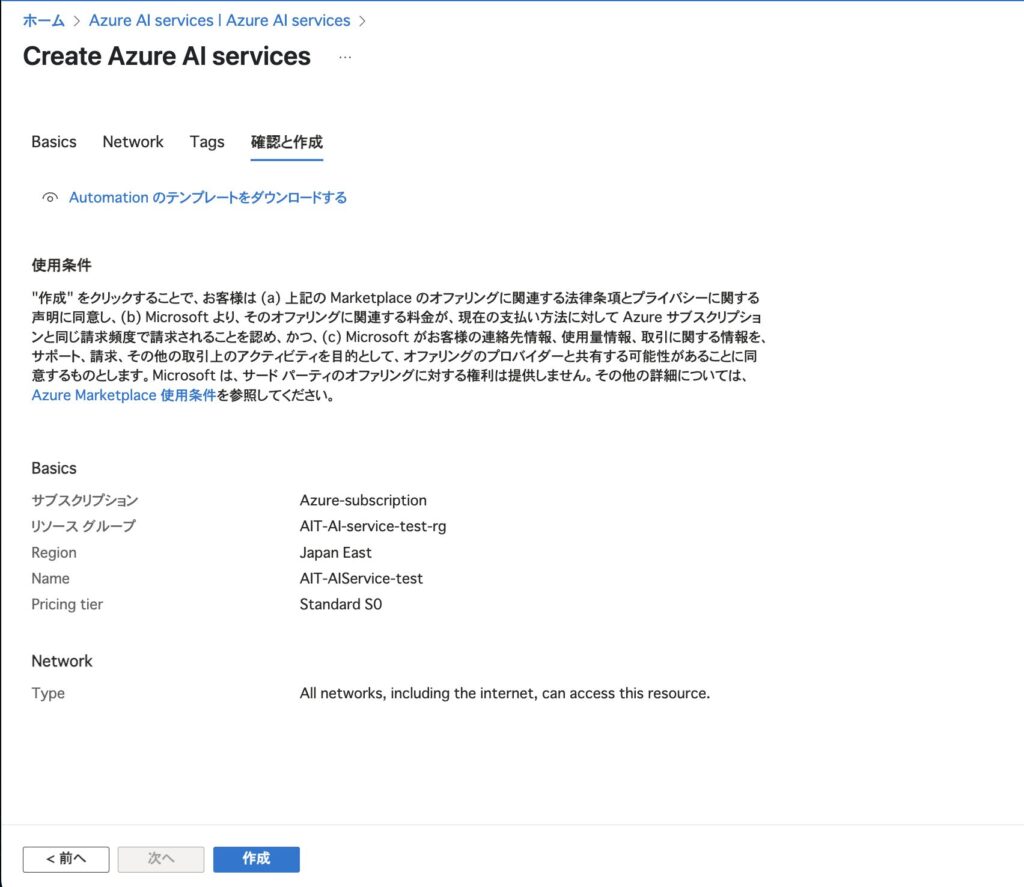1024x887 pixels.
Task: Open Azure Marketplace 使用条件 link
Action: (x=123, y=395)
